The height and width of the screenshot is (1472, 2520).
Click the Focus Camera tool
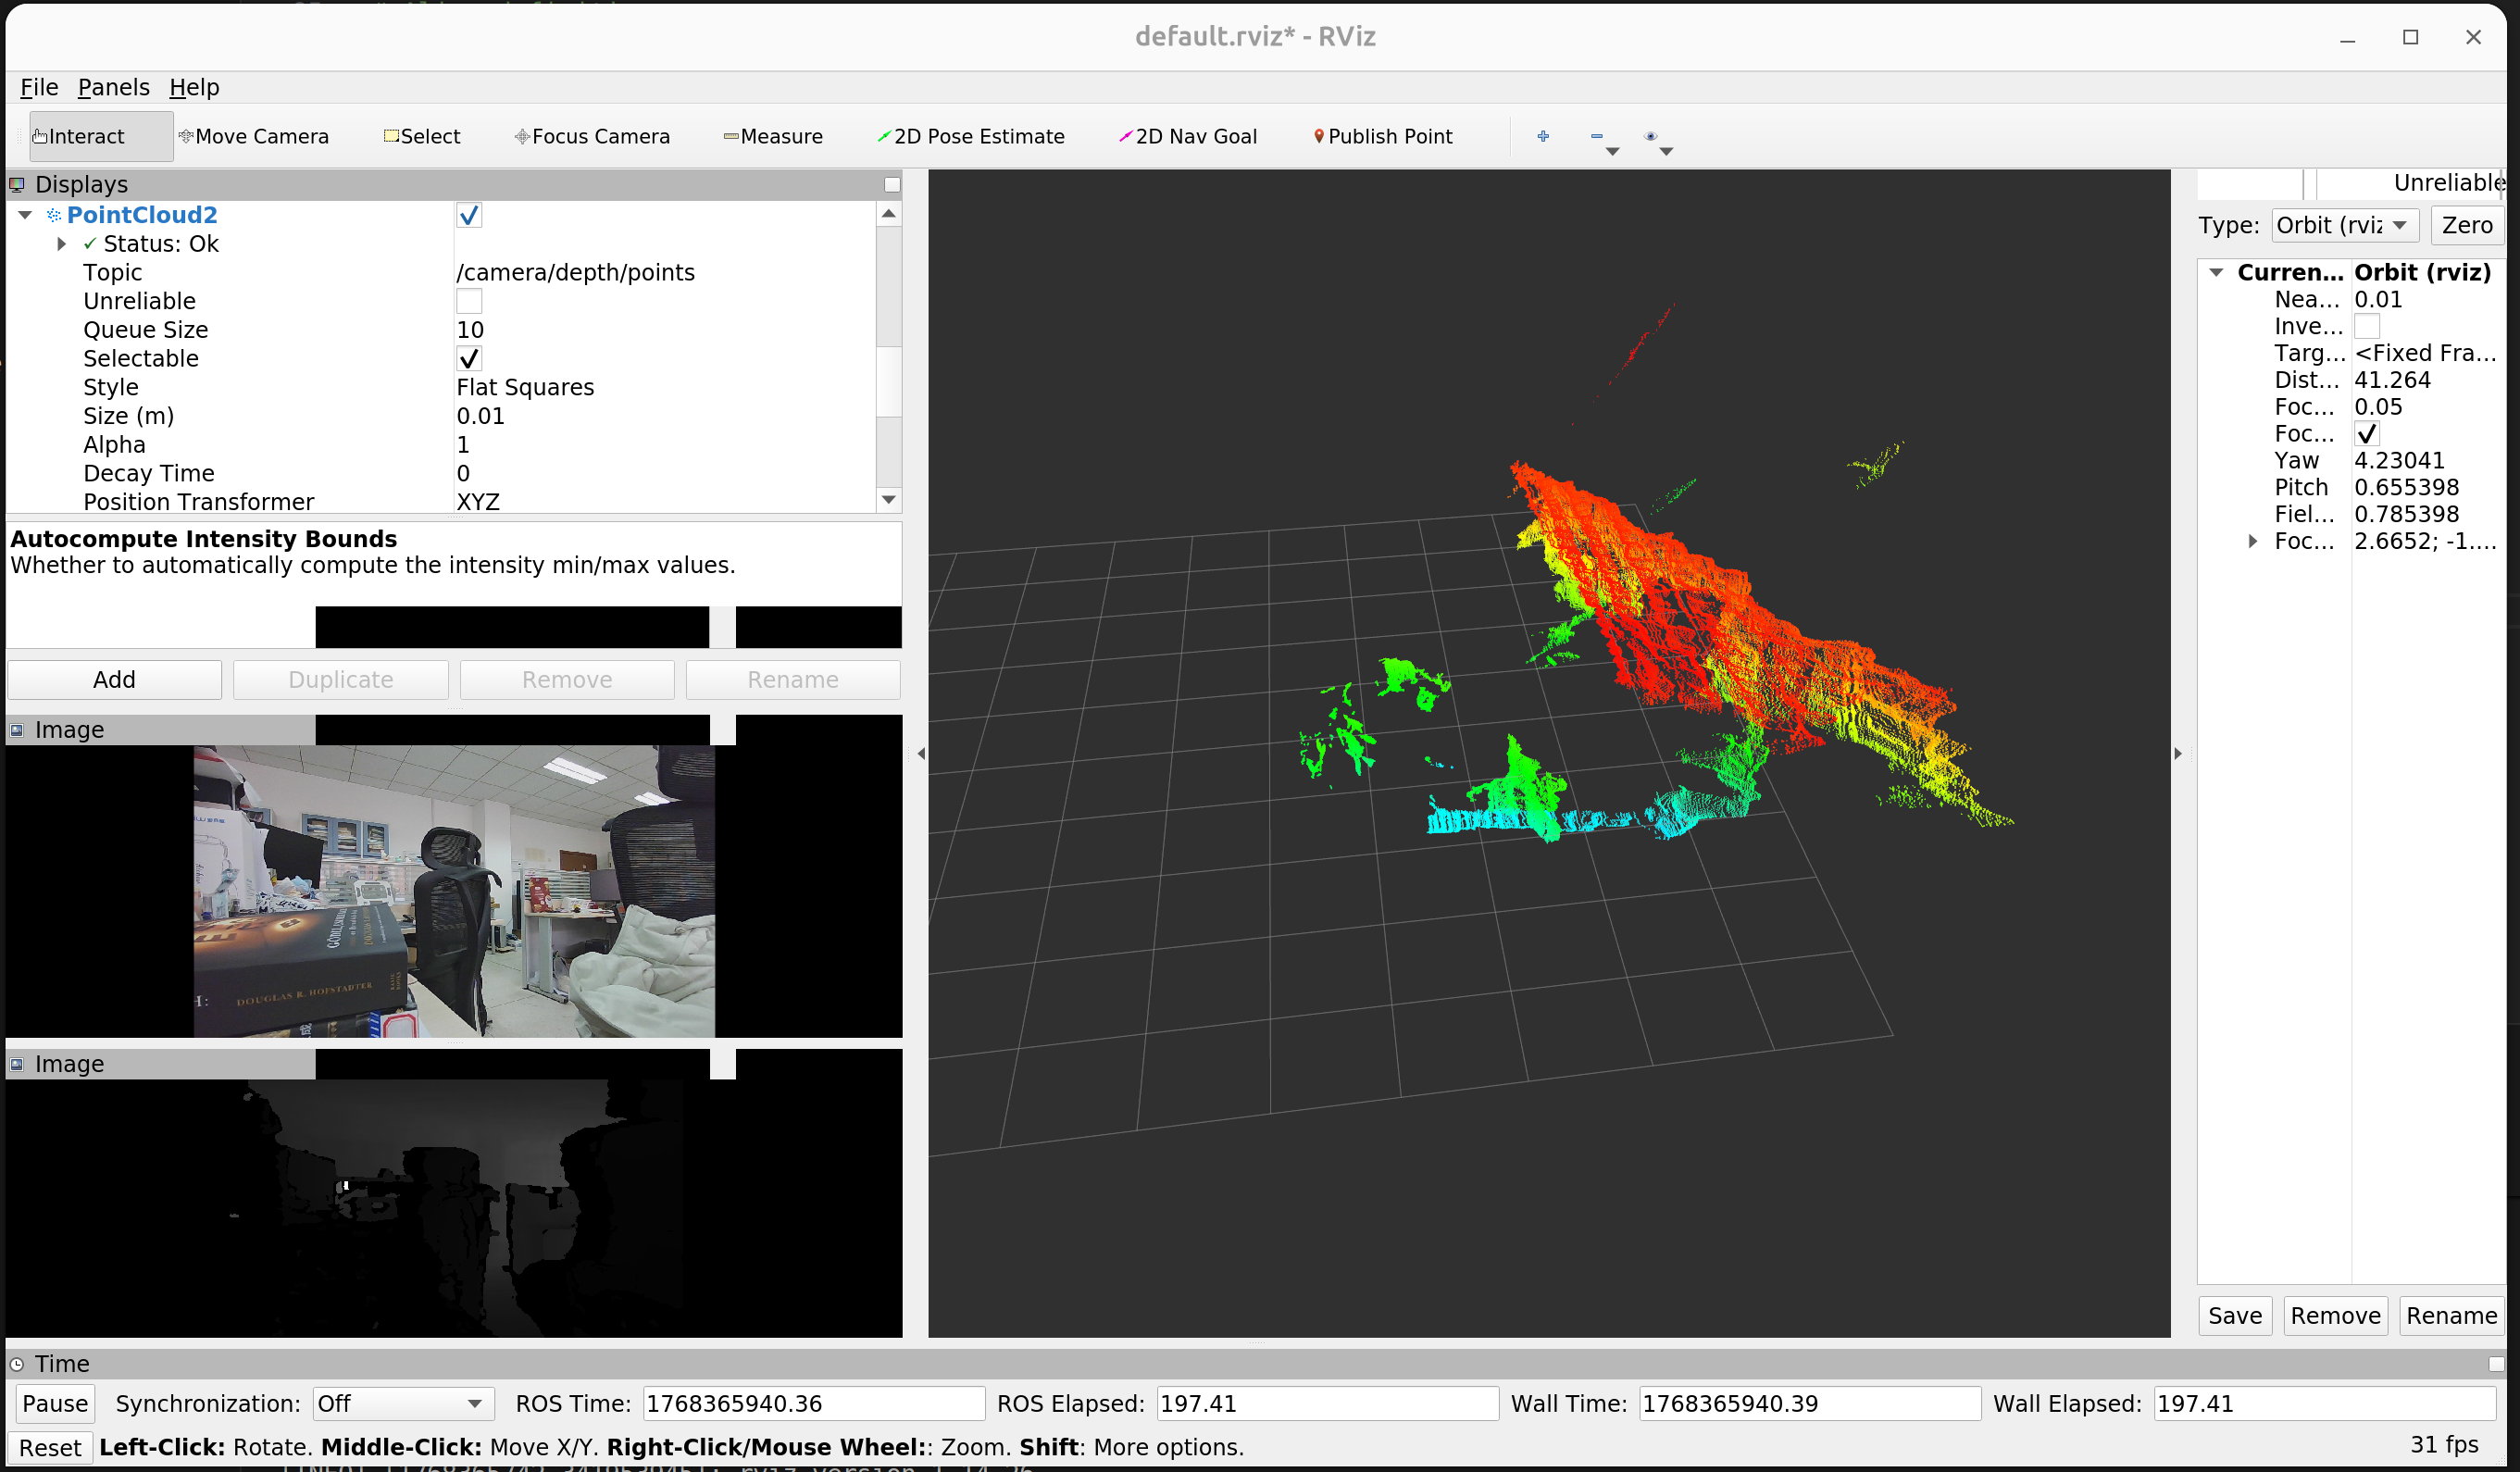[x=592, y=136]
